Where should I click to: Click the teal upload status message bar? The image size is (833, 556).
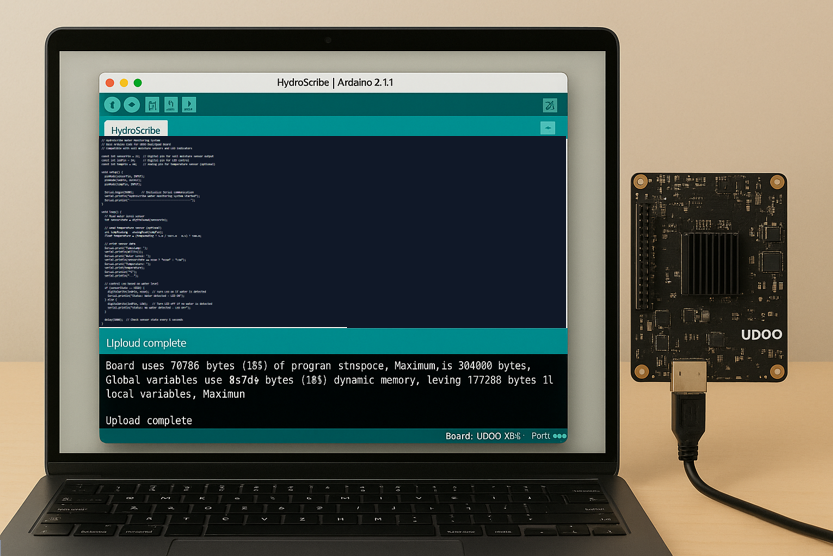pyautogui.click(x=333, y=343)
